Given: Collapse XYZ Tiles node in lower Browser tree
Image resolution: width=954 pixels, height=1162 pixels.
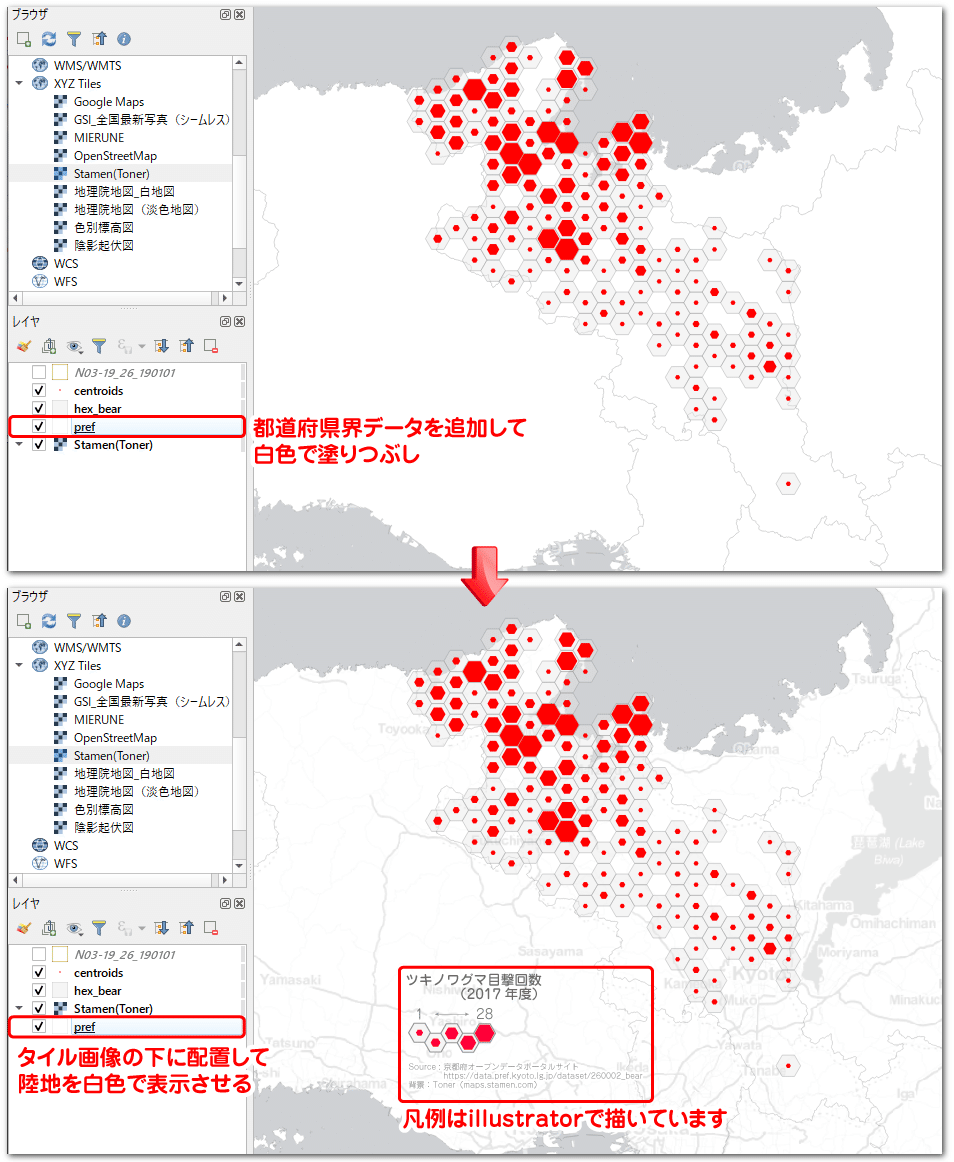Looking at the screenshot, I should 19,665.
